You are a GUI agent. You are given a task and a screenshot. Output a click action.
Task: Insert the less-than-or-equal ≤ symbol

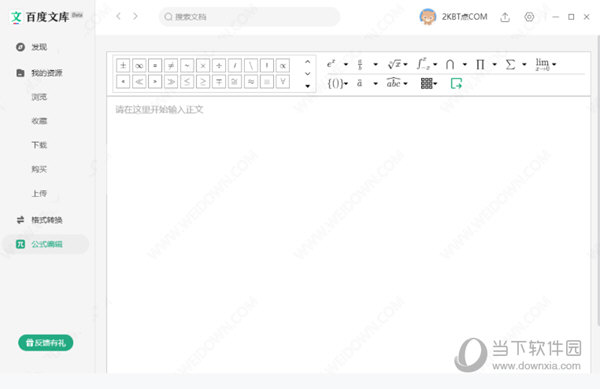click(187, 81)
